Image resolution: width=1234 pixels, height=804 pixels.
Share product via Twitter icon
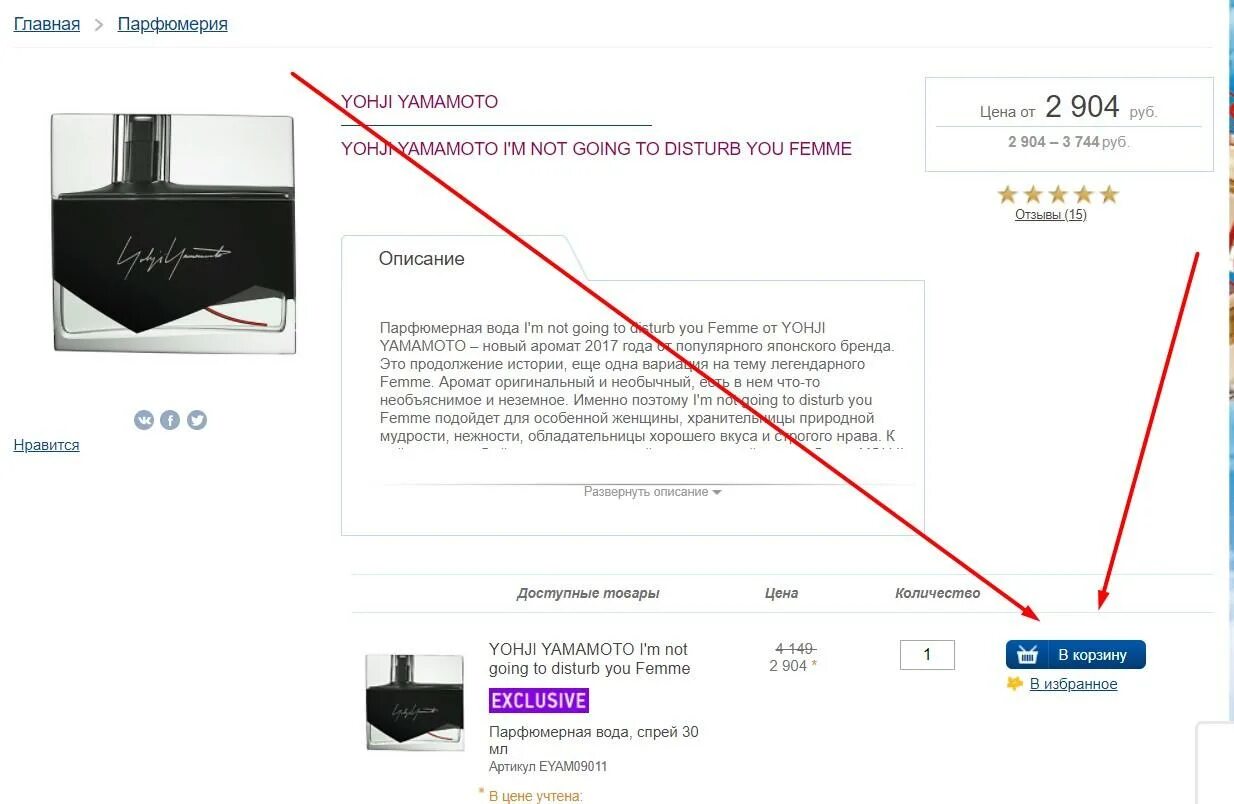[x=197, y=420]
